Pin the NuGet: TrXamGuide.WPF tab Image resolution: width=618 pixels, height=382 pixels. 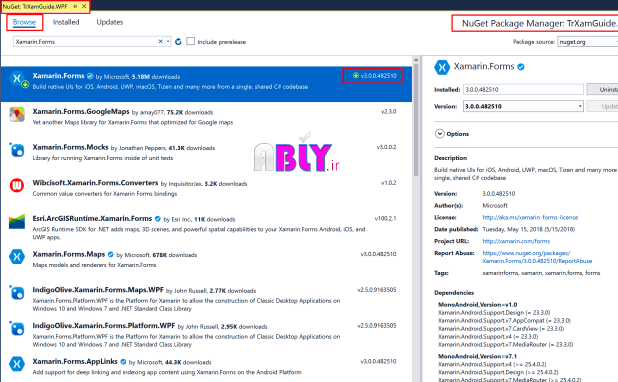[x=75, y=6]
